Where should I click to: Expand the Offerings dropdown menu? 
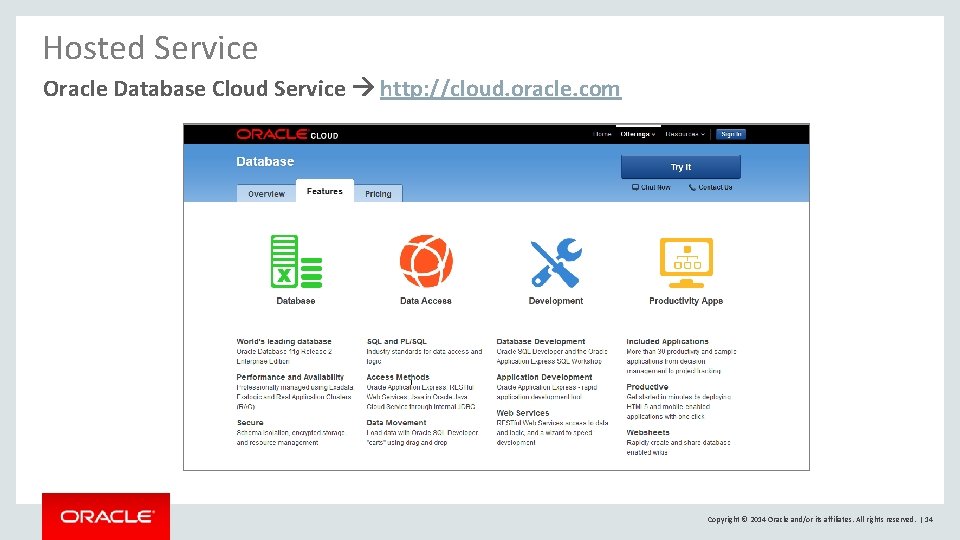point(637,134)
